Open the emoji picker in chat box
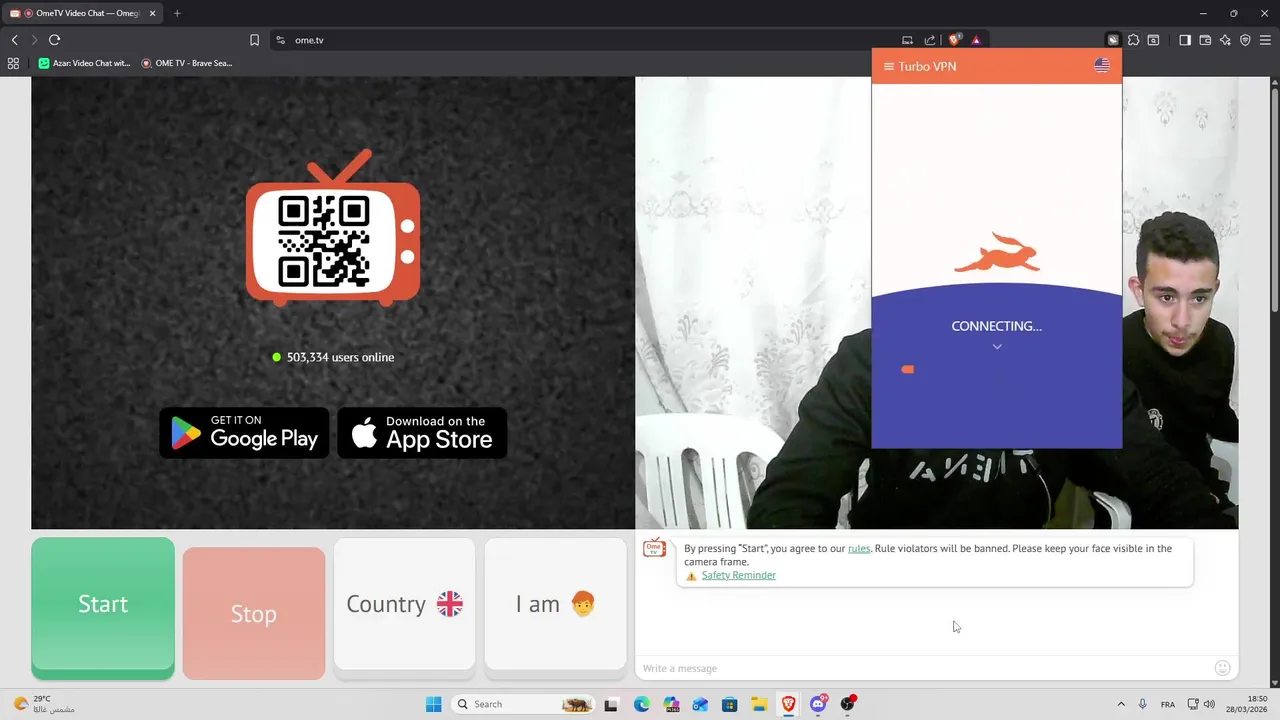Screen dimensions: 1280x720 [1222, 668]
